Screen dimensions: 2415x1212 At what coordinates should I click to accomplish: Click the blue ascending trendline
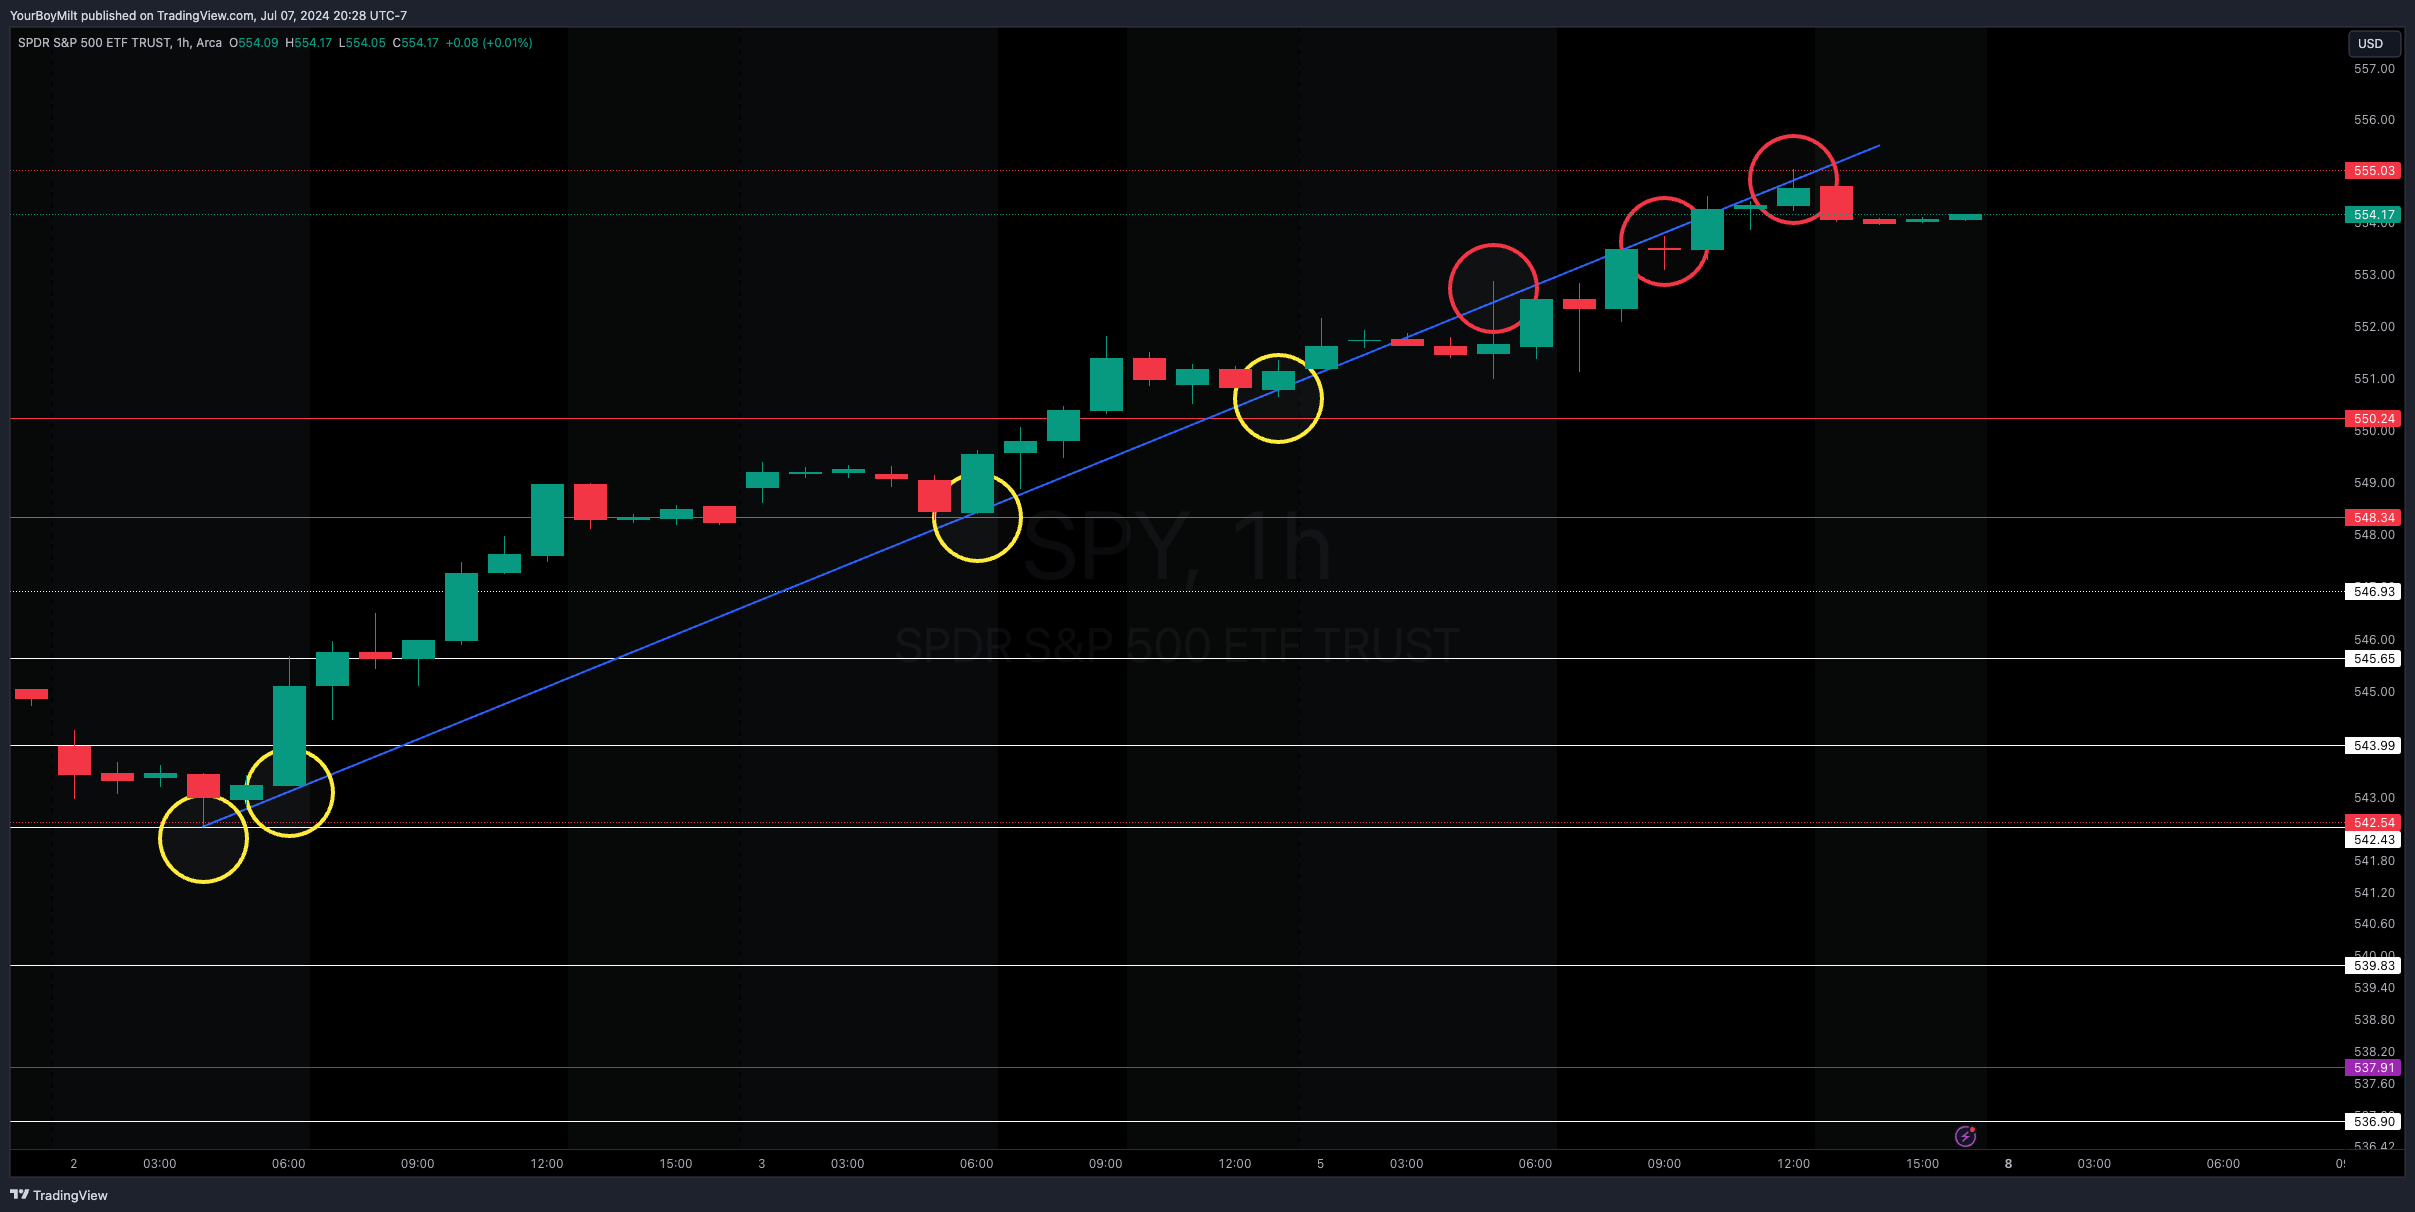tap(700, 624)
